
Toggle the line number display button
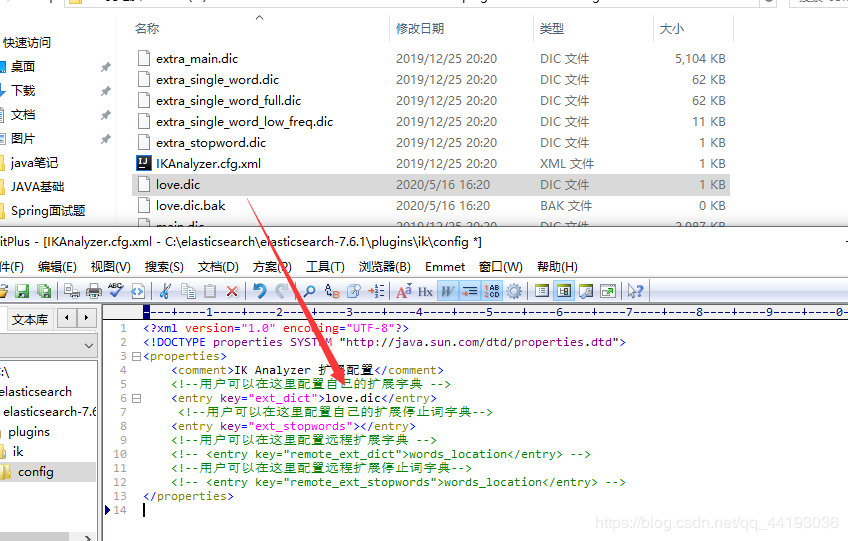point(492,291)
